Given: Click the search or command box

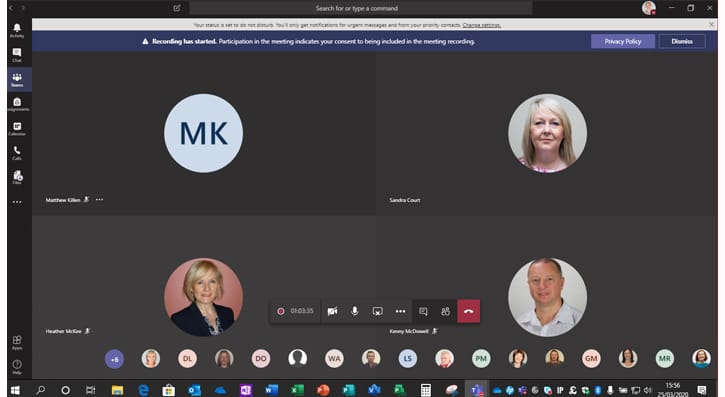Looking at the screenshot, I should pyautogui.click(x=361, y=8).
